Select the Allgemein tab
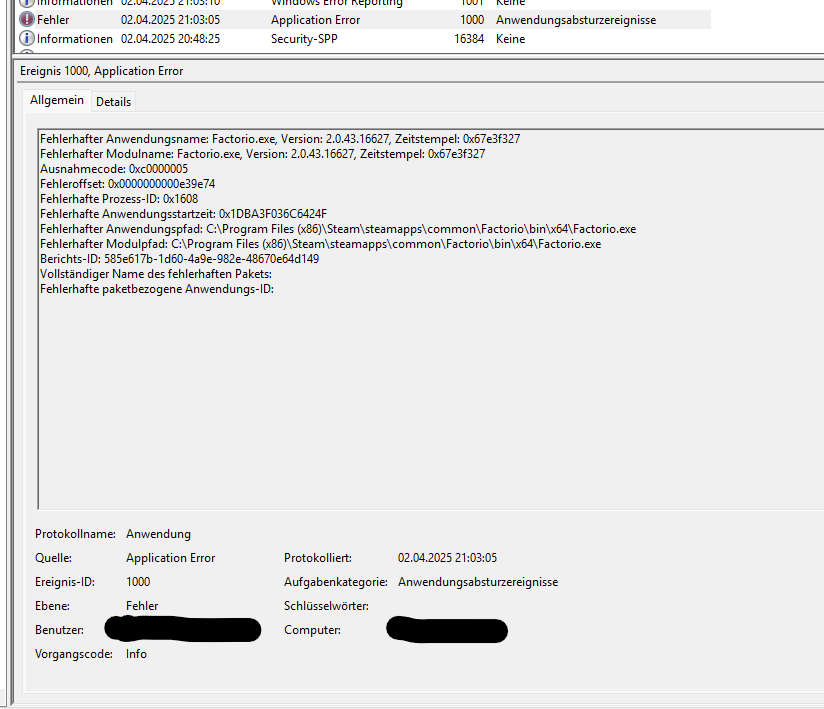Screen dimensions: 824x709 pos(57,101)
